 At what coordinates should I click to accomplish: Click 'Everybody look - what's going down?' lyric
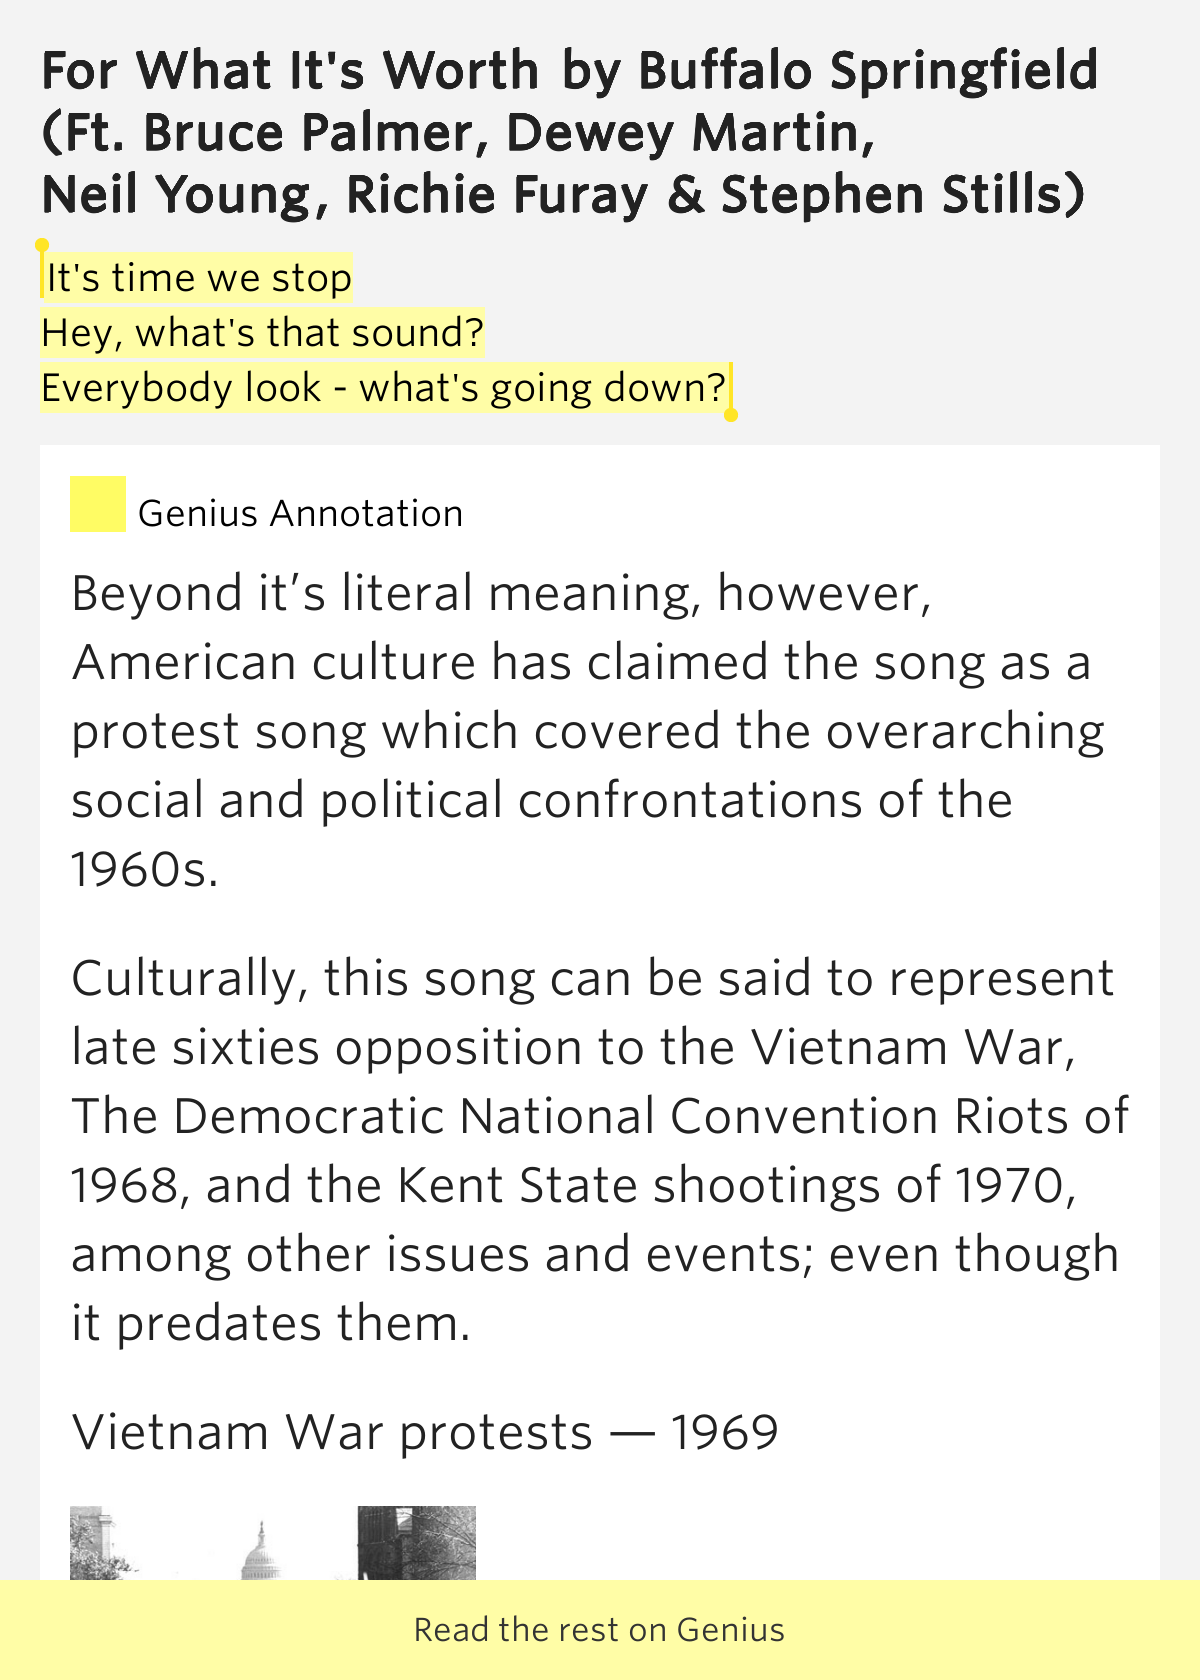click(383, 388)
